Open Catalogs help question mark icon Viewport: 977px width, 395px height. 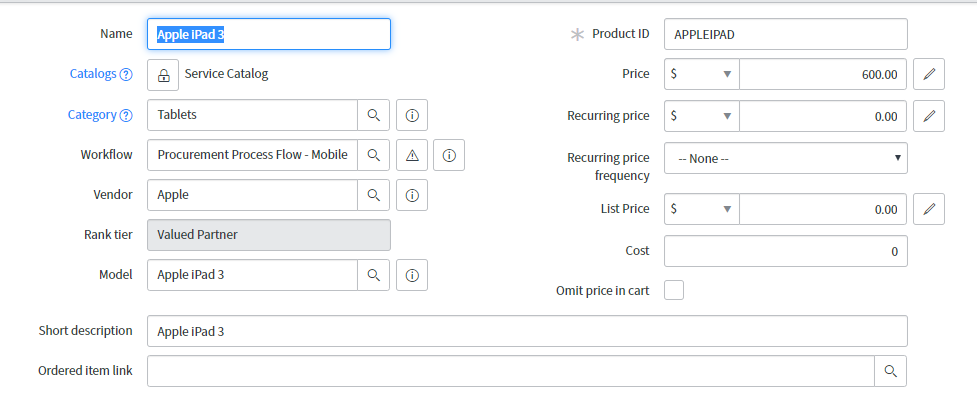(125, 75)
